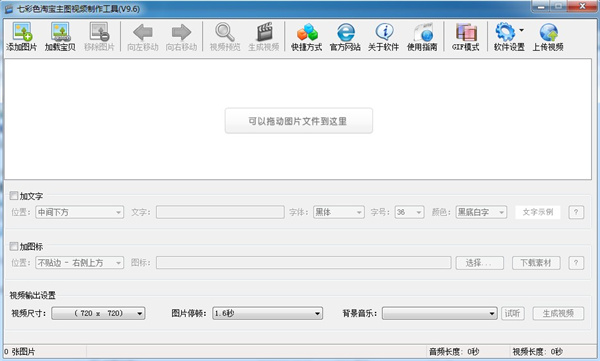Open the 字号 font size dropdown

[x=409, y=212]
